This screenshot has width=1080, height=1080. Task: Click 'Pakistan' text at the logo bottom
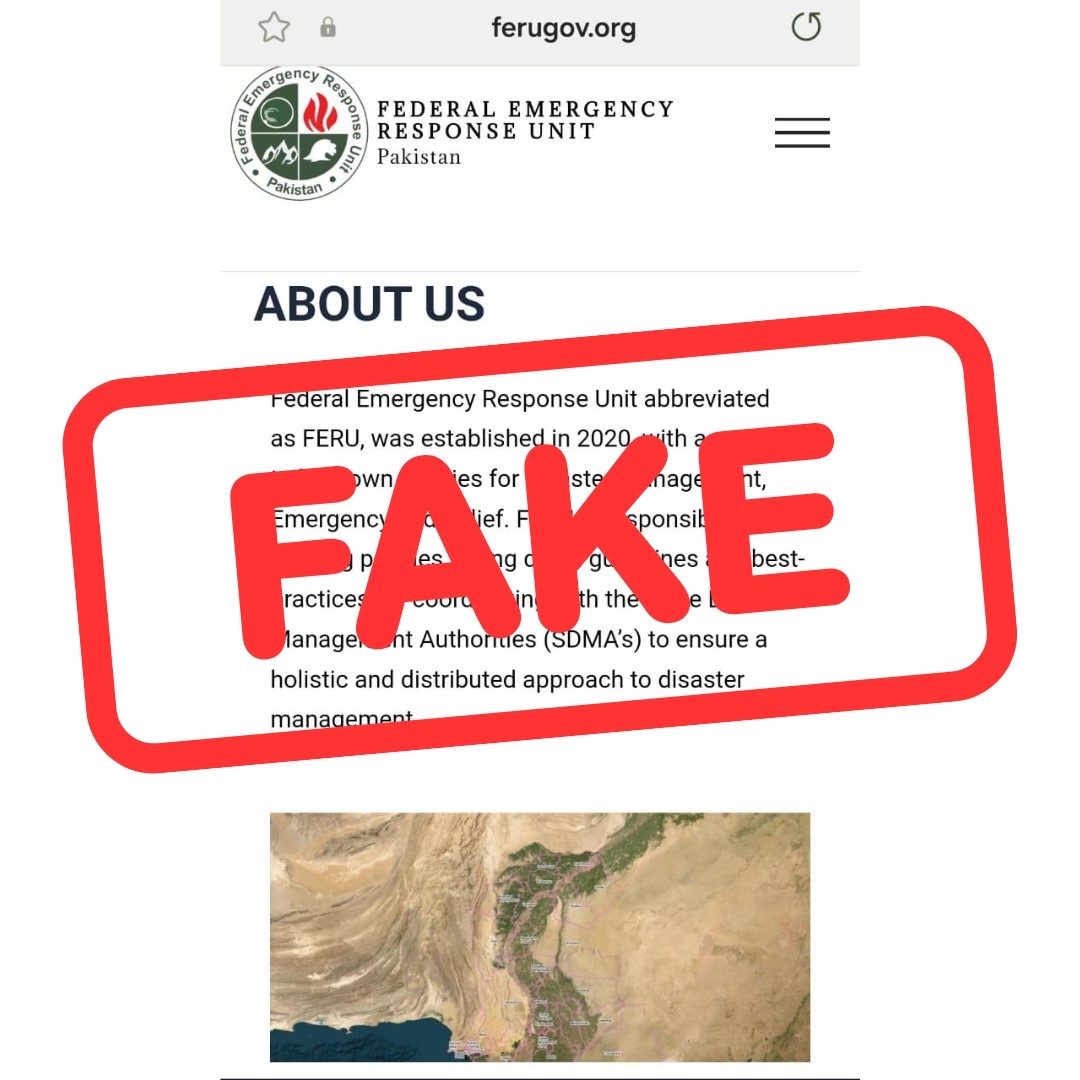[295, 187]
